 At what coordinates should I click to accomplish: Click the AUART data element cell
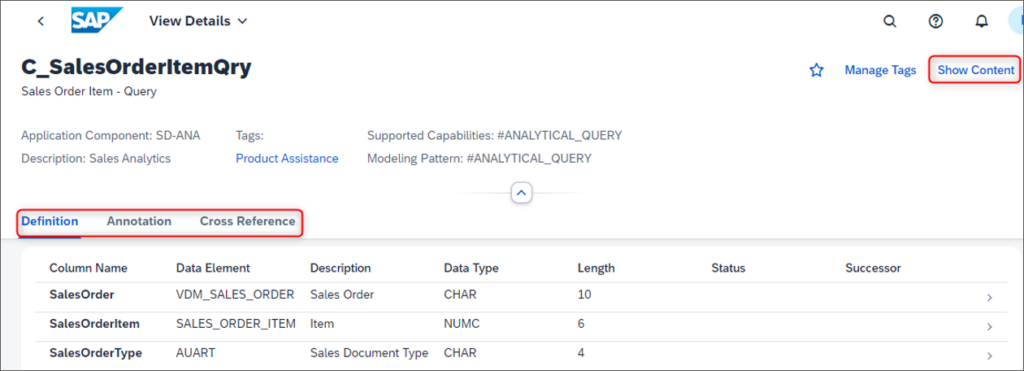pos(195,353)
